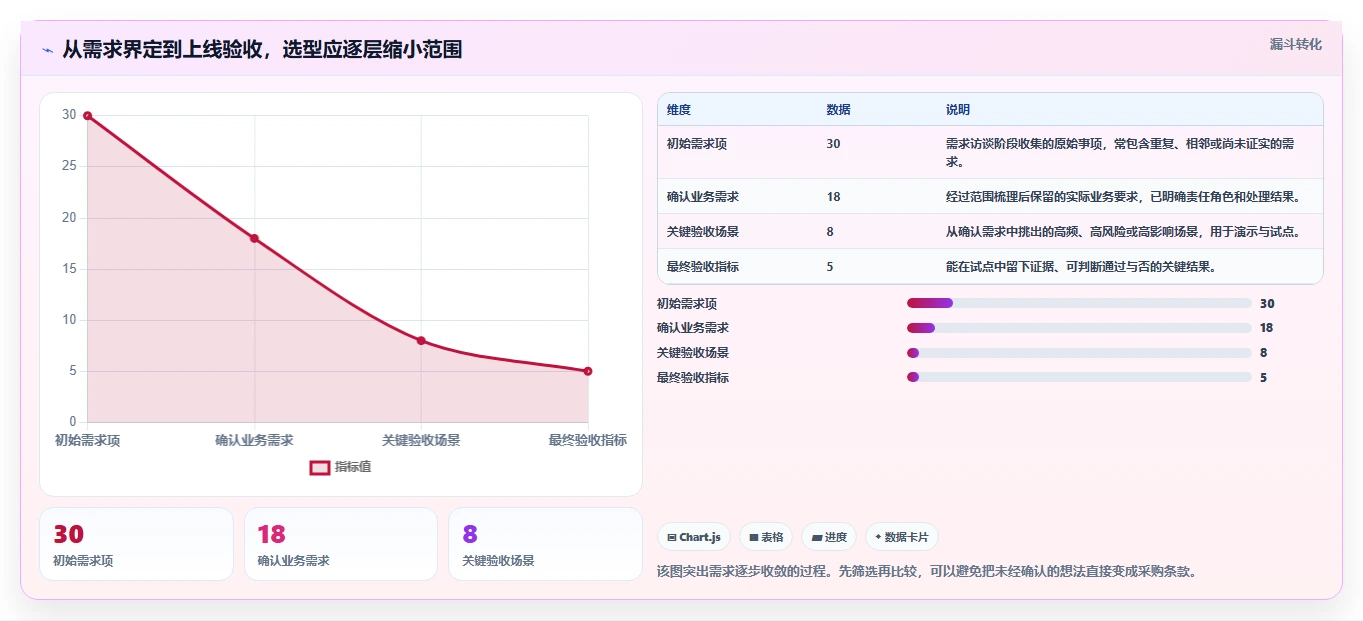The width and height of the screenshot is (1363, 621).
Task: Select the 漏斗转化 label in the header
Action: 1296,44
